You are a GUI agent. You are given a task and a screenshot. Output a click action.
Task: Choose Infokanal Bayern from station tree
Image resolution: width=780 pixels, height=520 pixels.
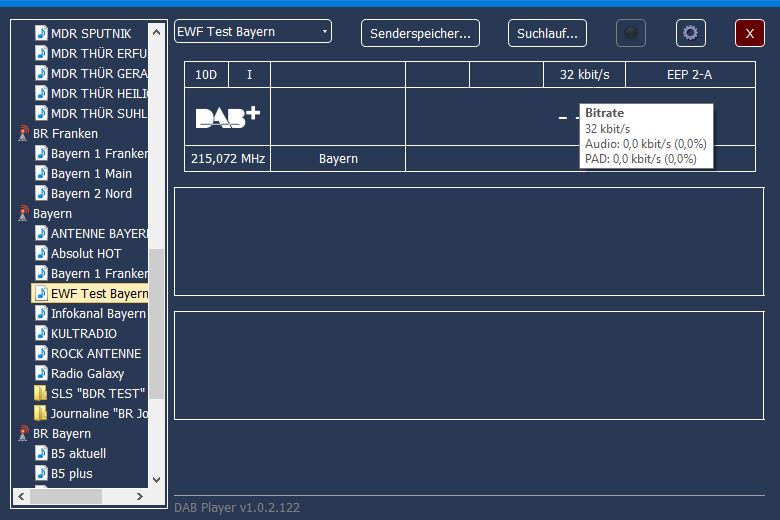(x=97, y=313)
